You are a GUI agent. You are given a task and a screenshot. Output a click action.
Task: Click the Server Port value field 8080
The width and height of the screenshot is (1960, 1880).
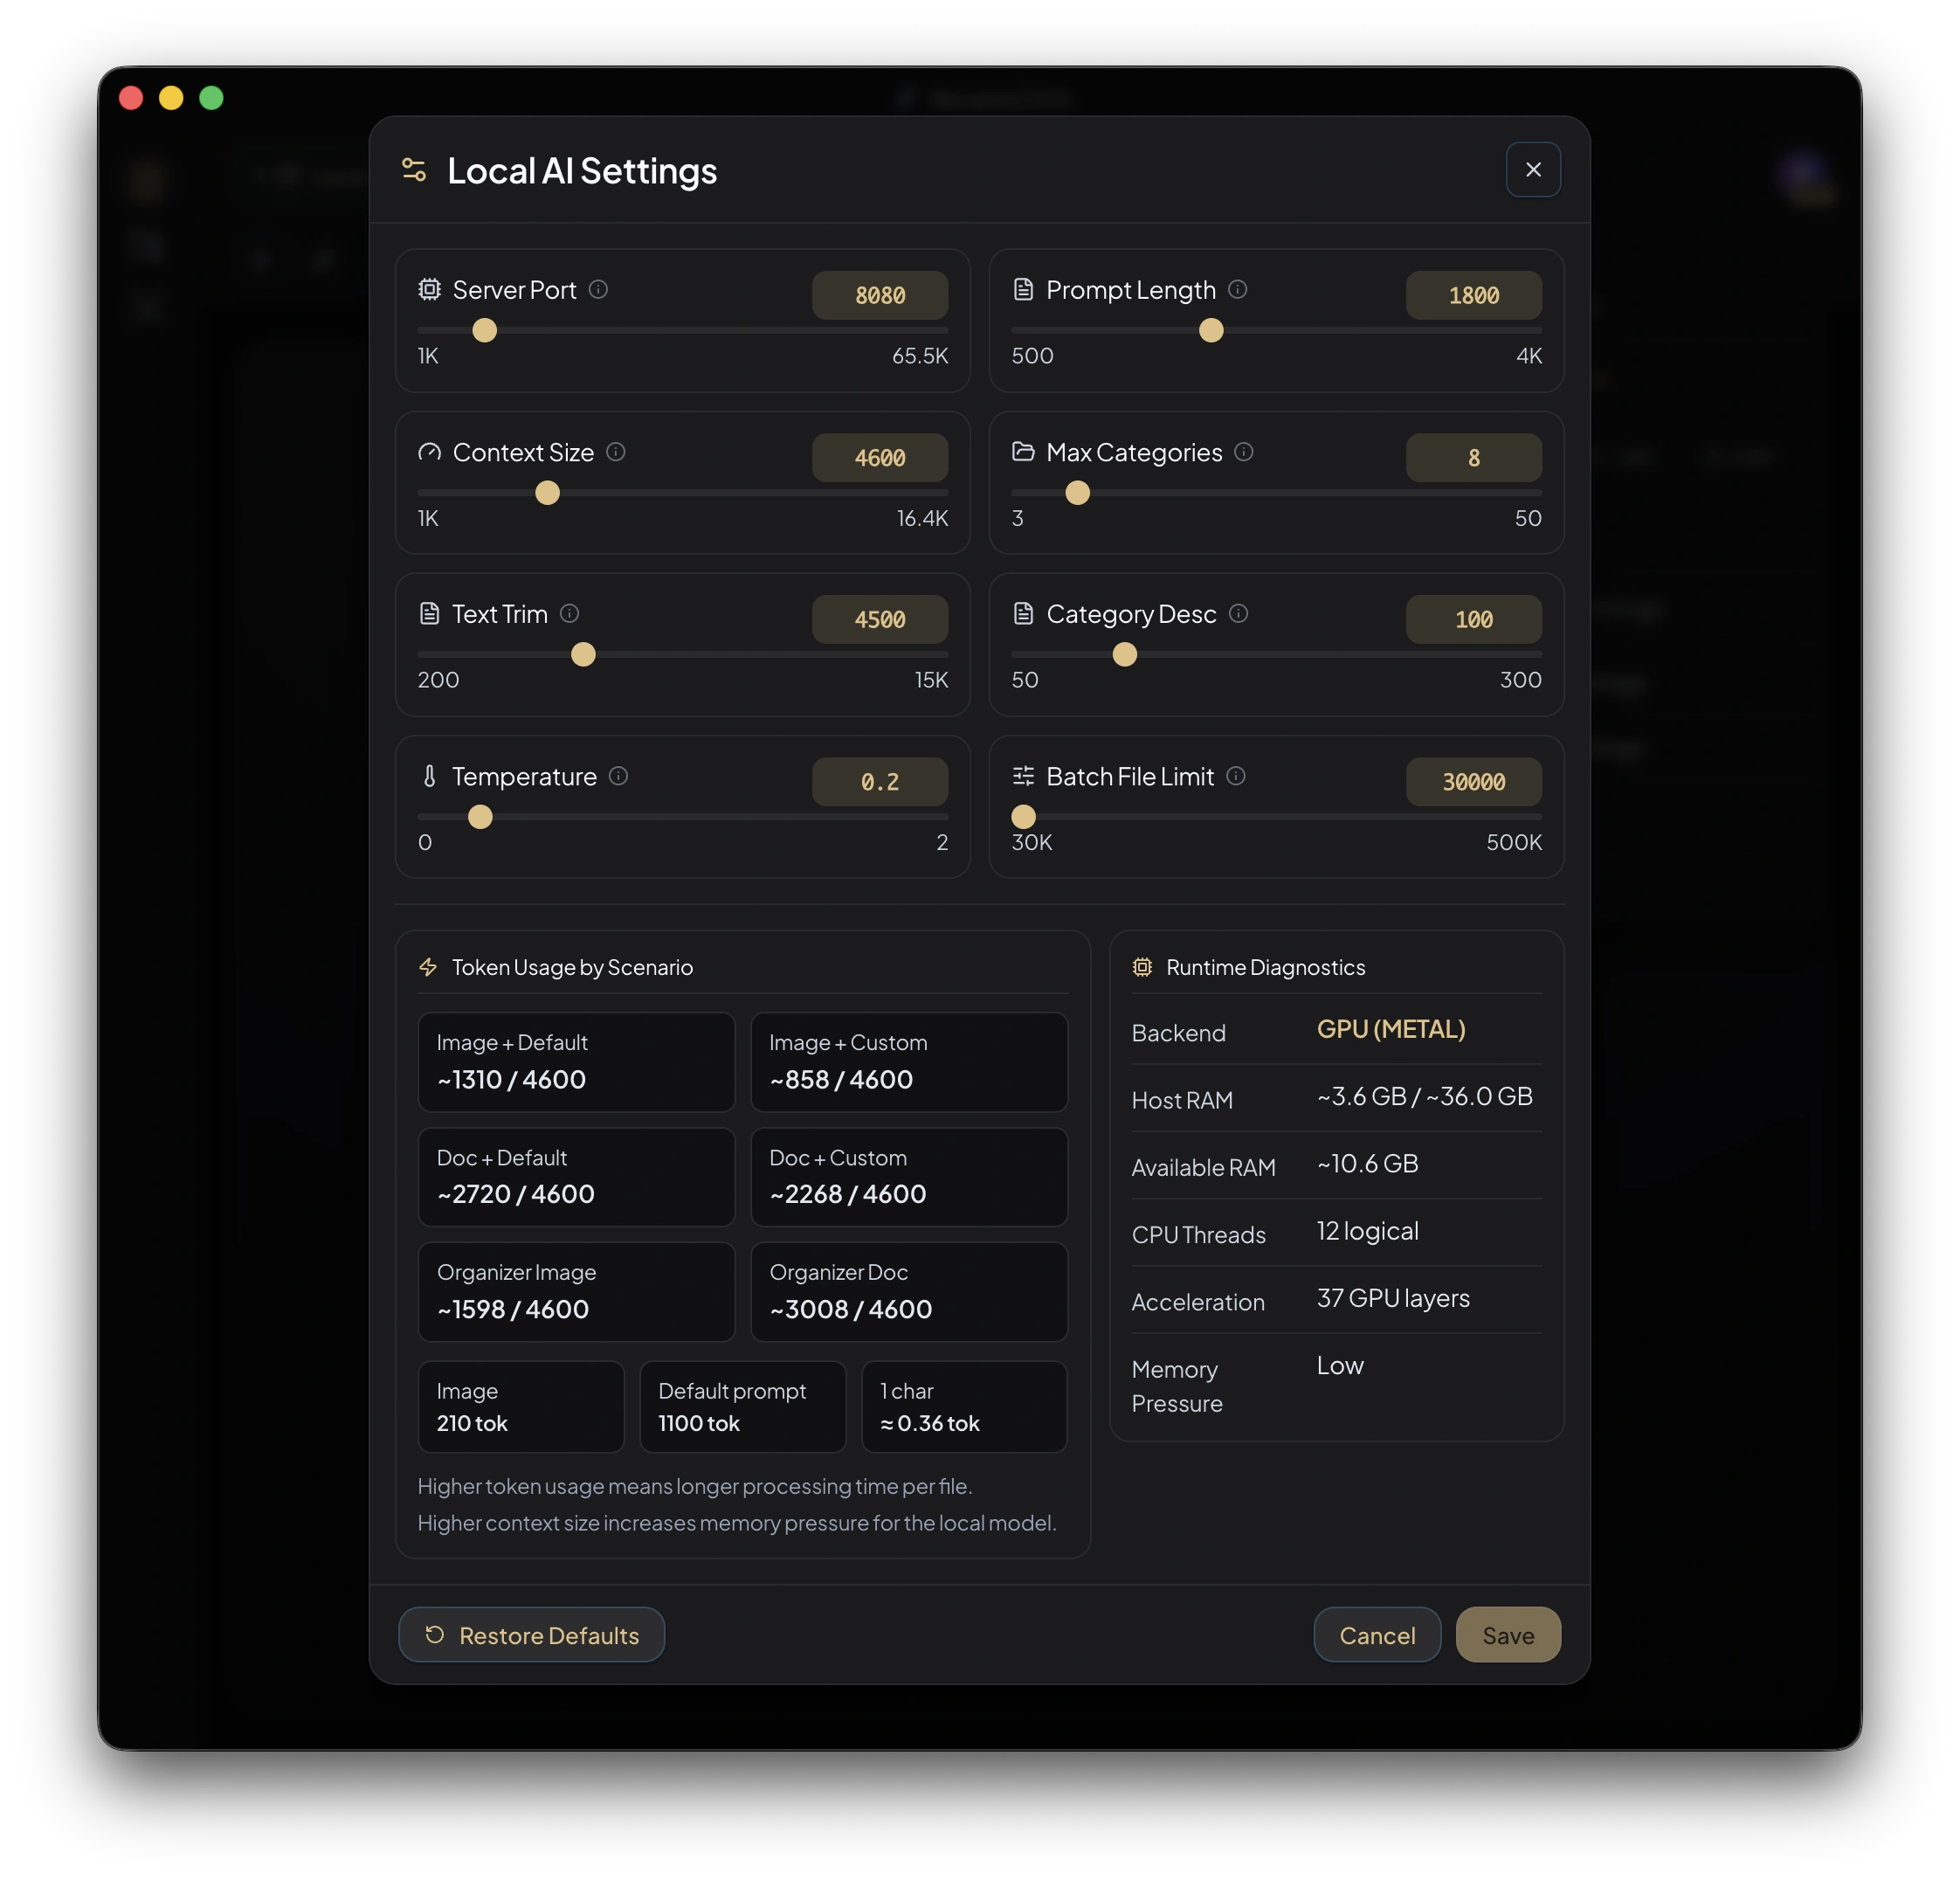tap(879, 295)
